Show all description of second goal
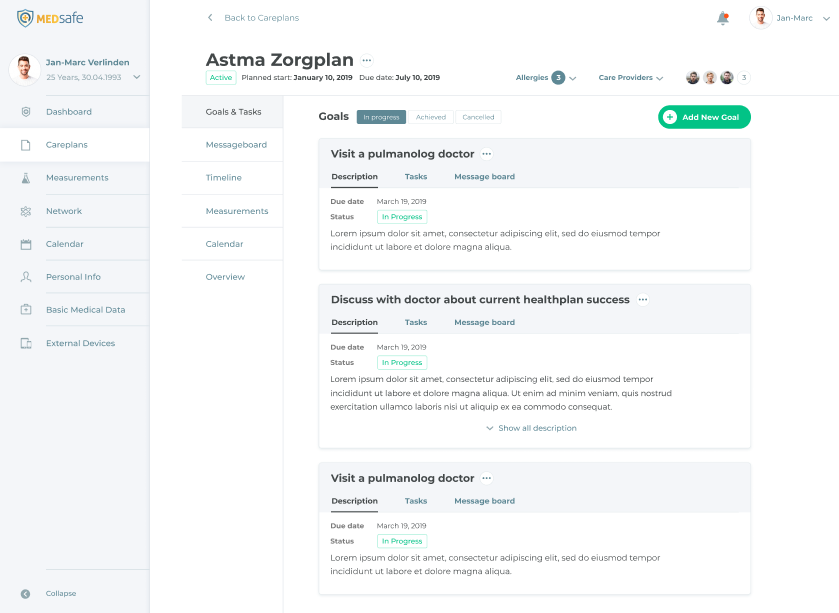Screen dimensions: 839x613 click(x=530, y=428)
